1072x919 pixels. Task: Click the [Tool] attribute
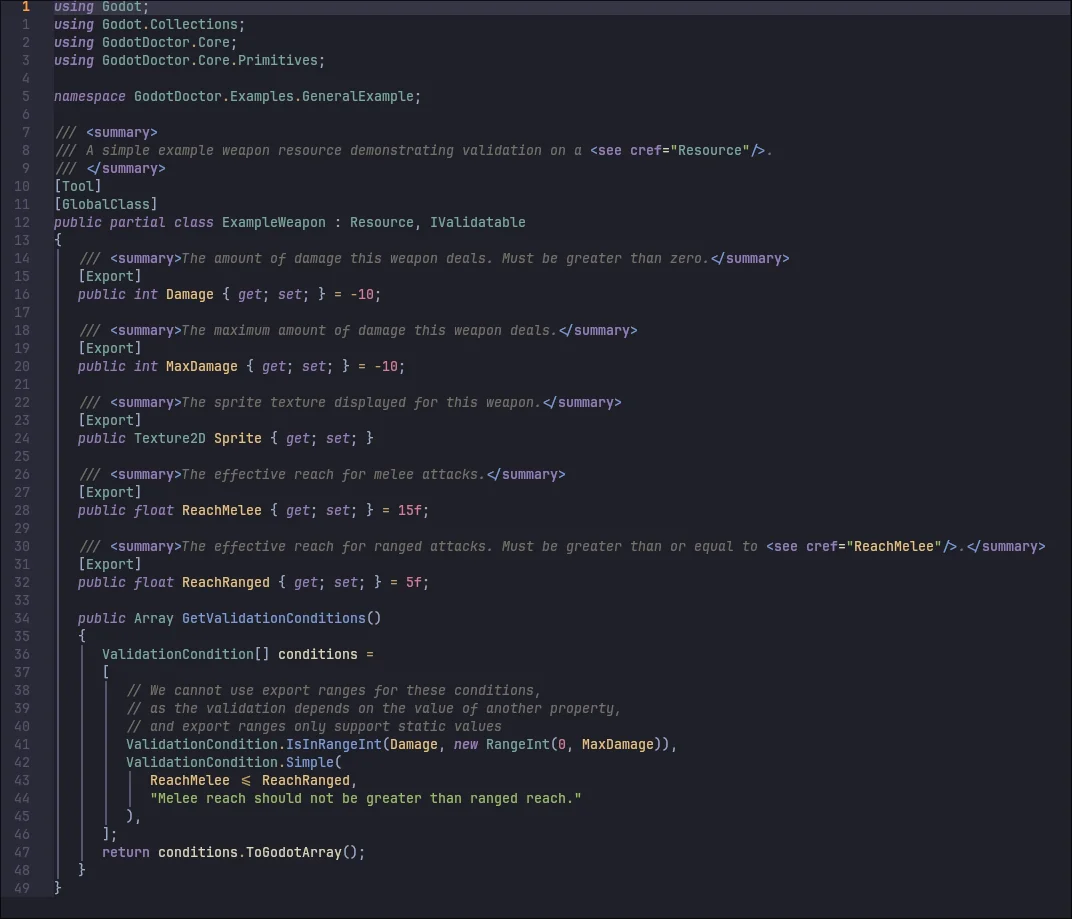pyautogui.click(x=78, y=186)
